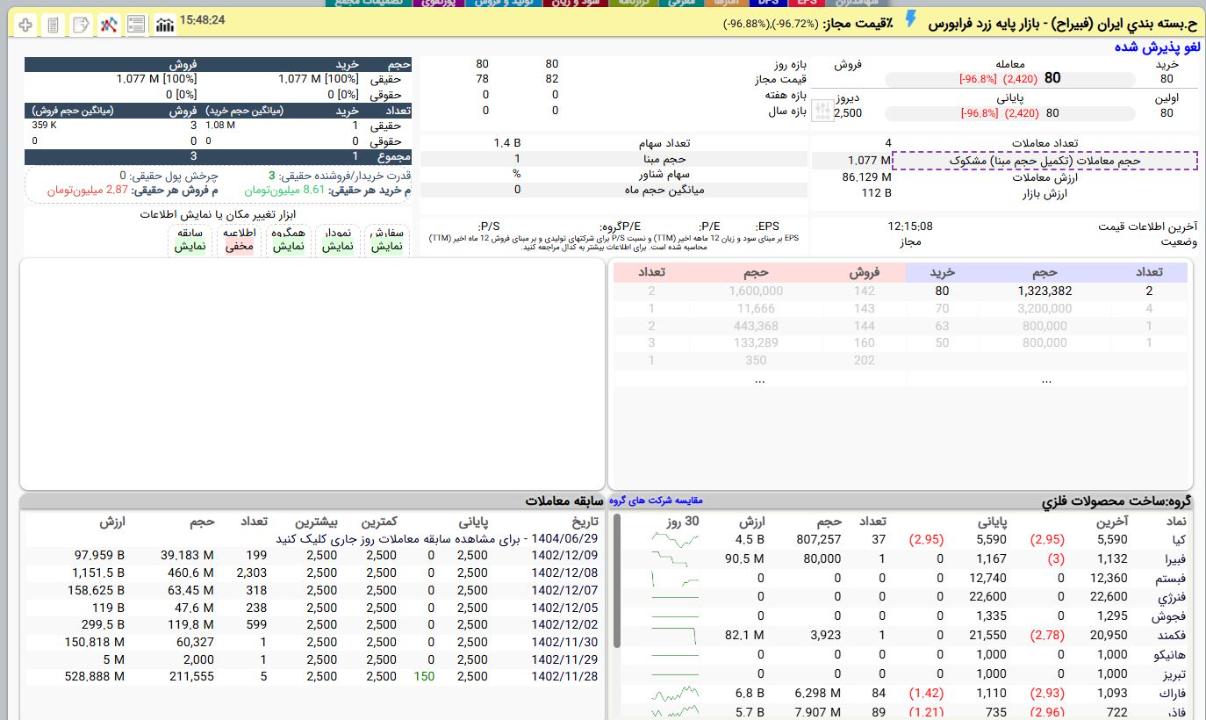Open the technical chart icon with red-blue lines
Viewport: 1206px width, 720px height.
(x=106, y=21)
